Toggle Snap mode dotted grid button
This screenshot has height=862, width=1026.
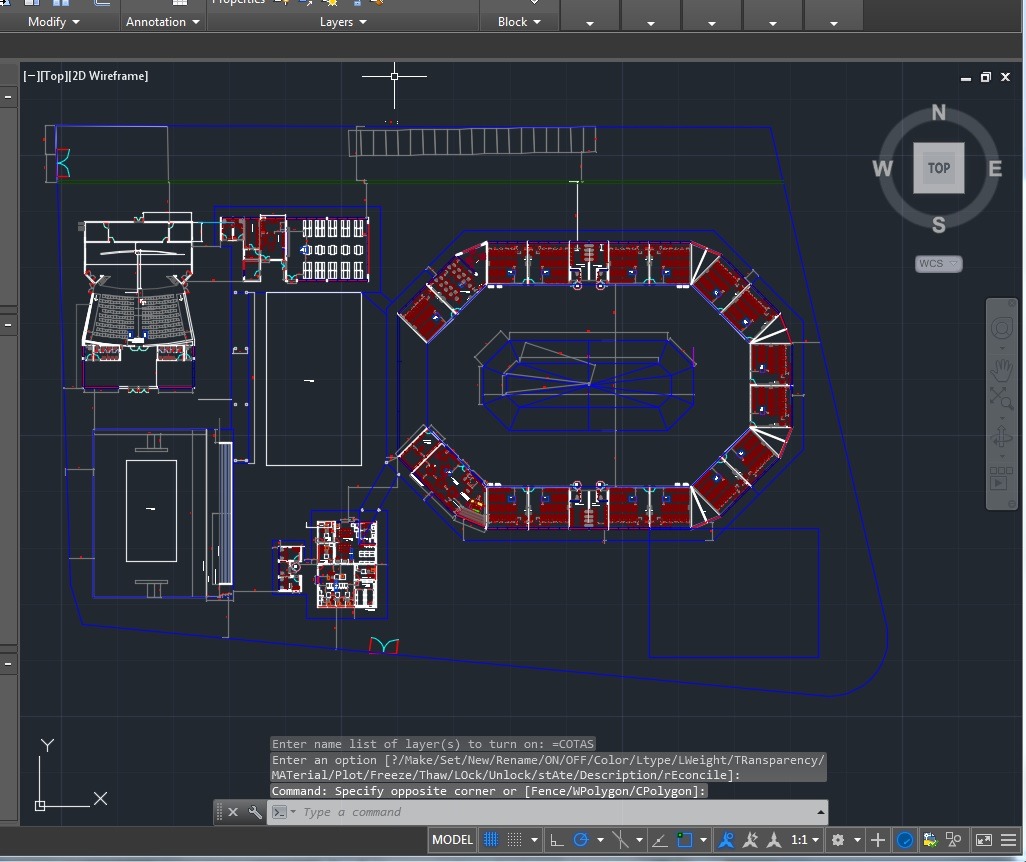point(514,840)
